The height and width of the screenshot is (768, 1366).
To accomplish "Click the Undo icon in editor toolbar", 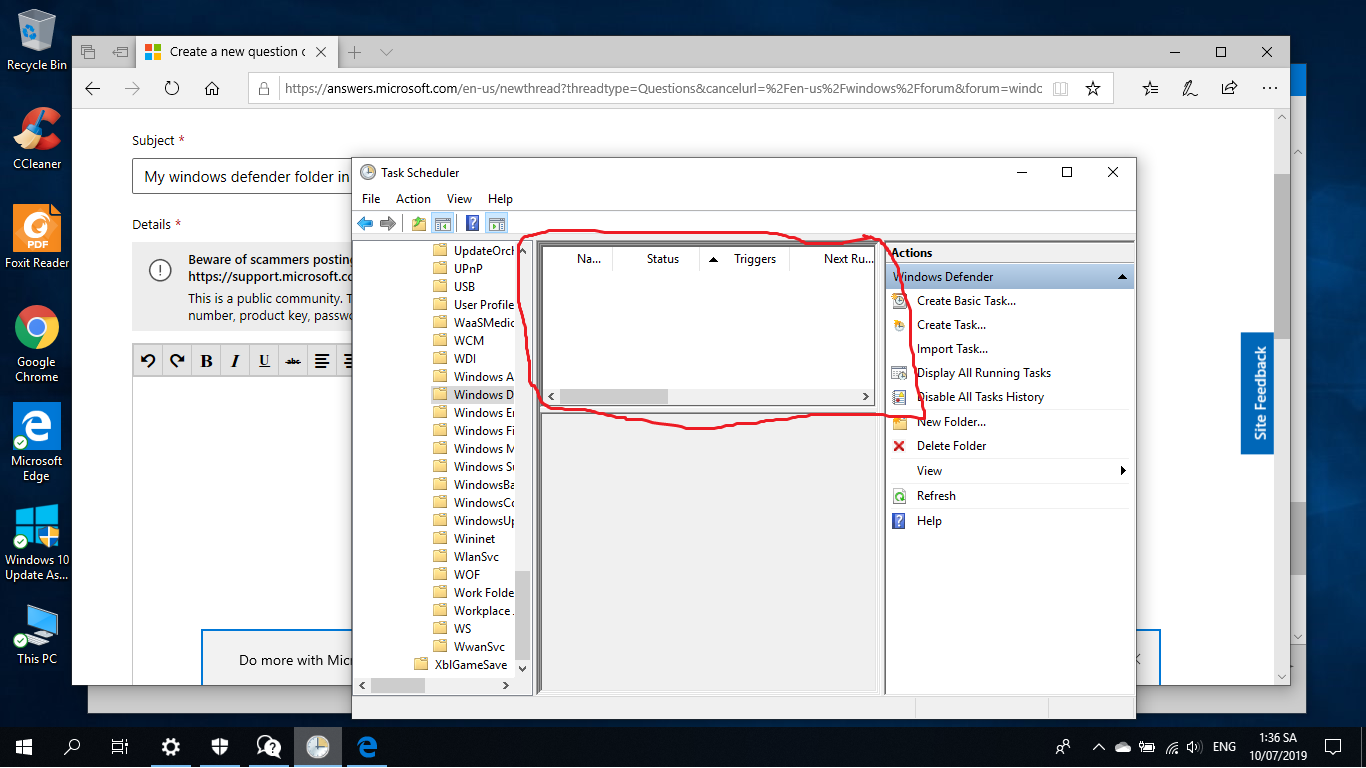I will coord(149,361).
